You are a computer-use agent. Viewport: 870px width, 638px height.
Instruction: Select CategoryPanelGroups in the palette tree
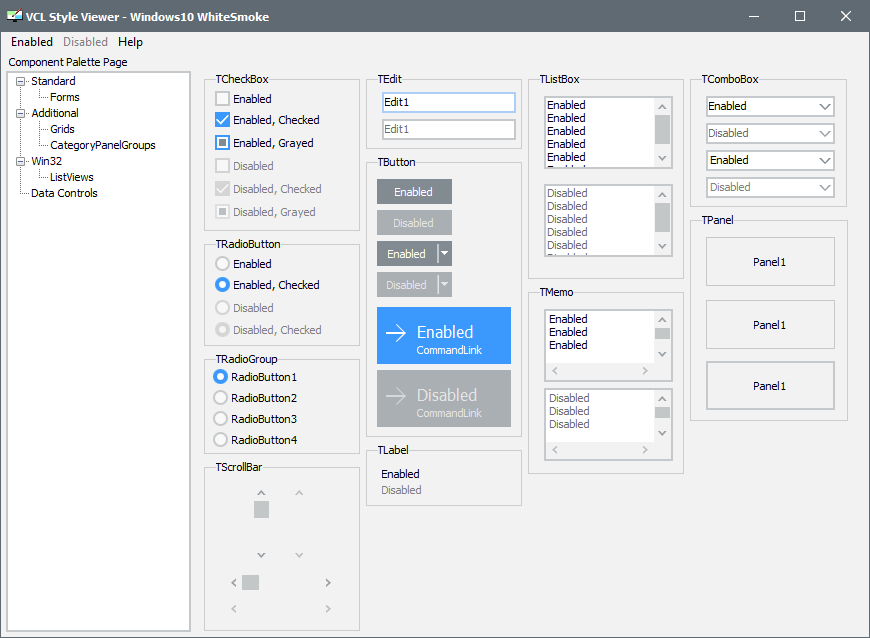(x=103, y=145)
